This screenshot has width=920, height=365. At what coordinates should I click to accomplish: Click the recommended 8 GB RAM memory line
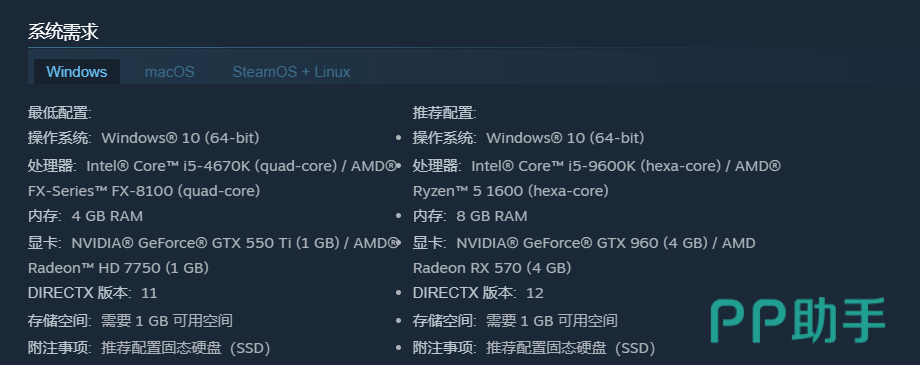pos(470,216)
